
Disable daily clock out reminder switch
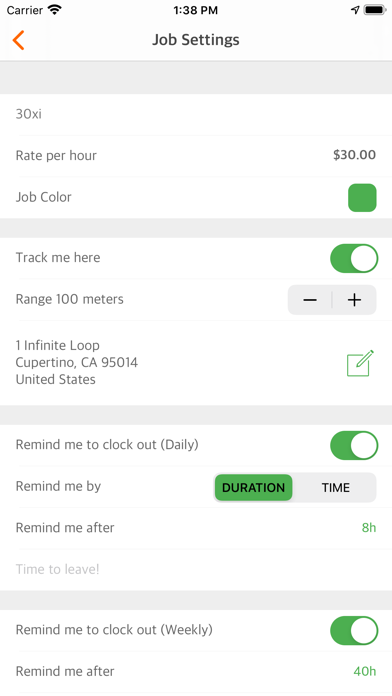pos(354,445)
